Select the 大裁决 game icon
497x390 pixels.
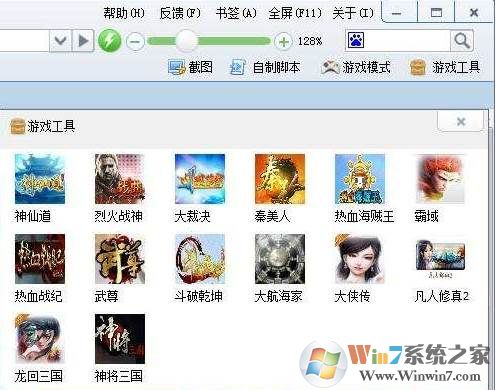point(200,179)
